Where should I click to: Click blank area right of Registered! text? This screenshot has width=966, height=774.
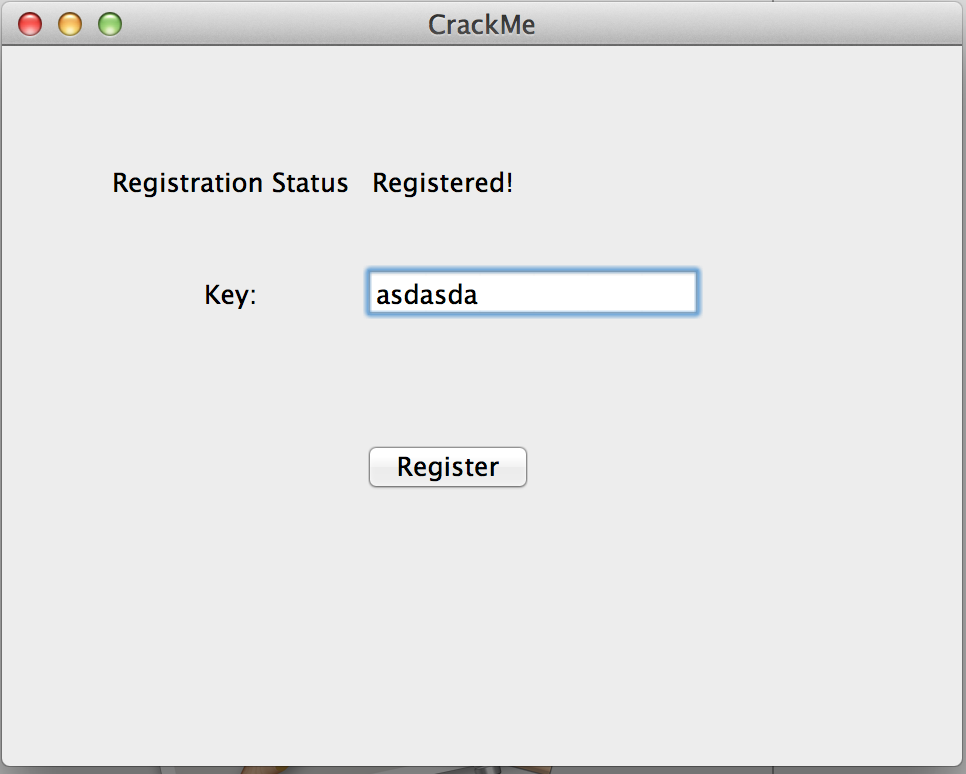point(733,183)
